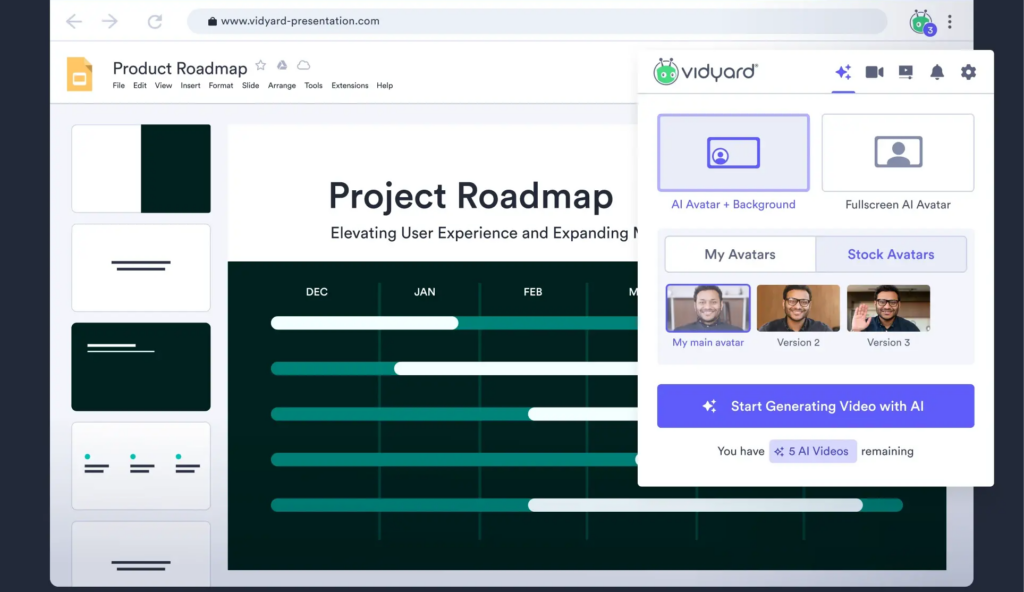Star the Product Roadmap document
The image size is (1024, 592).
(x=261, y=65)
